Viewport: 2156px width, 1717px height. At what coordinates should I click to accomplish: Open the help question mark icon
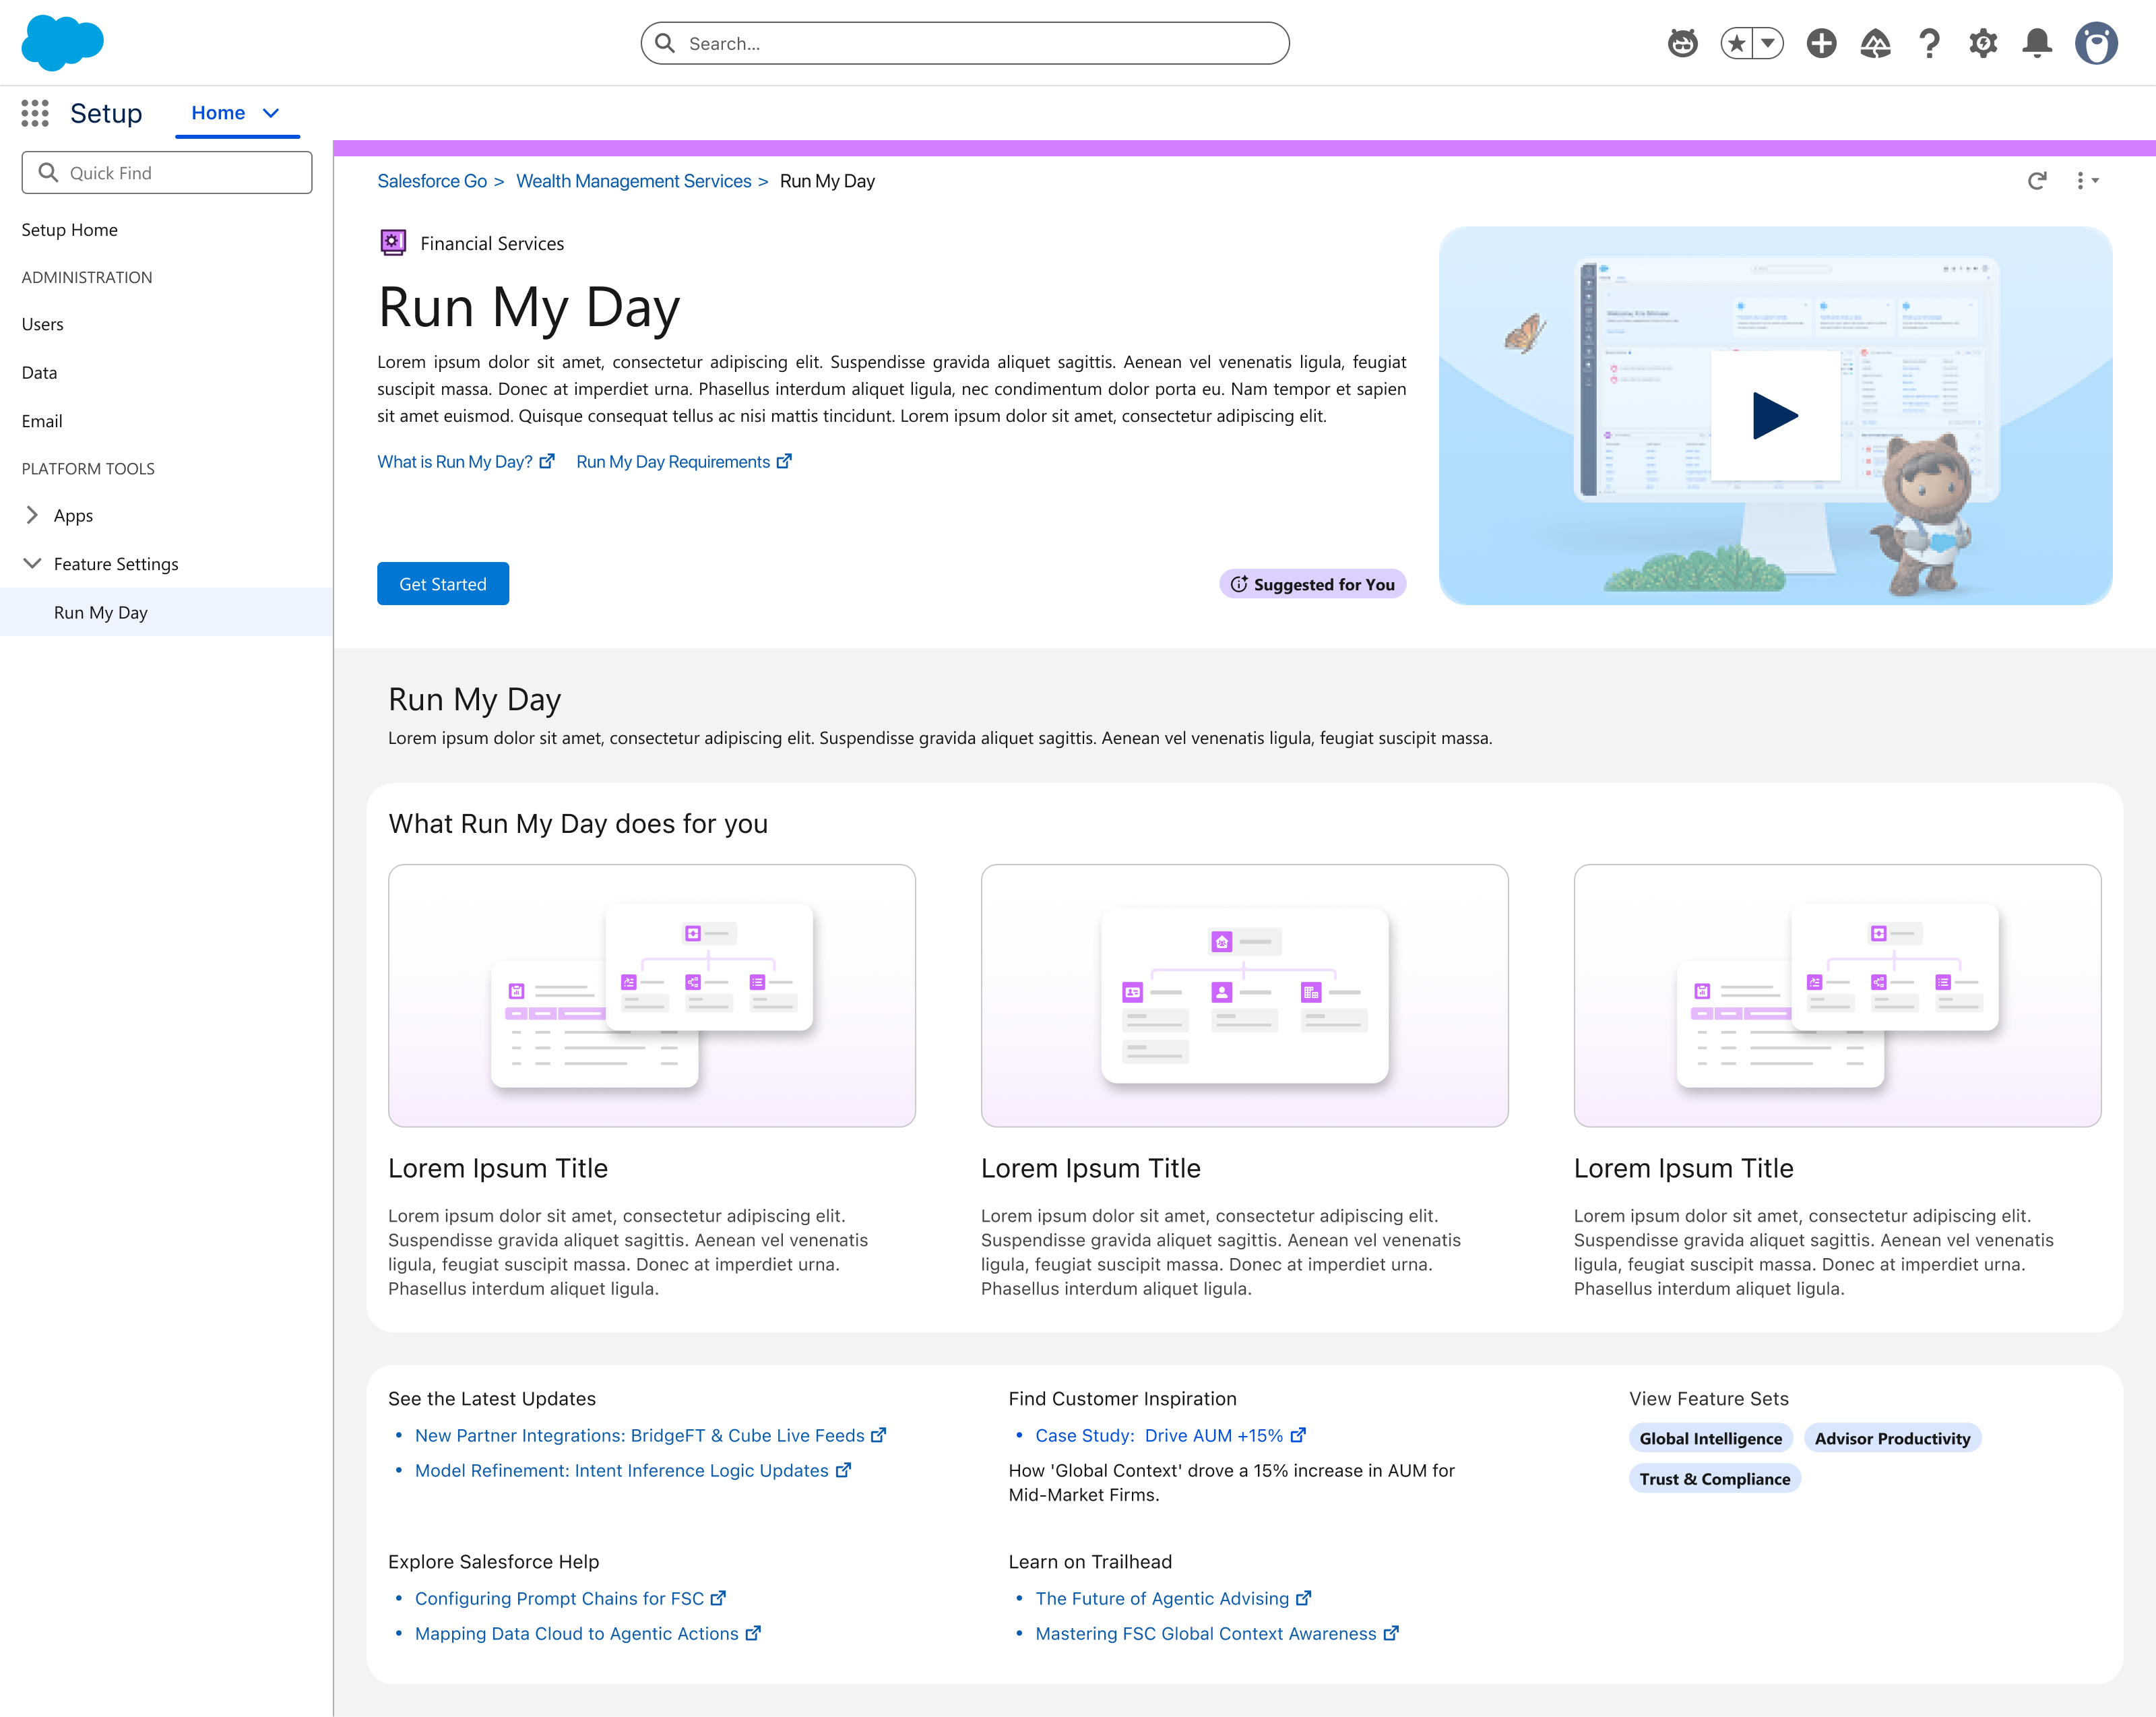[x=1929, y=43]
